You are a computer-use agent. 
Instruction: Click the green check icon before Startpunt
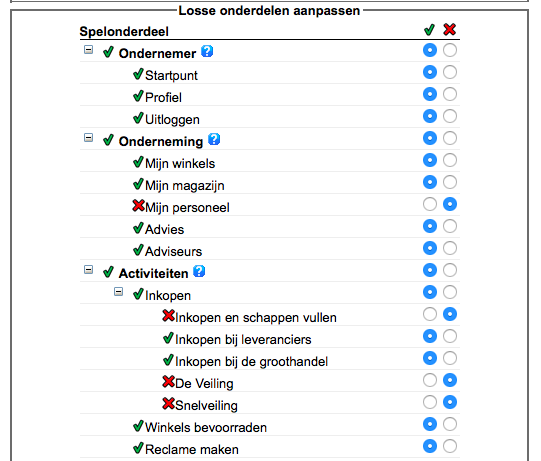pos(138,73)
